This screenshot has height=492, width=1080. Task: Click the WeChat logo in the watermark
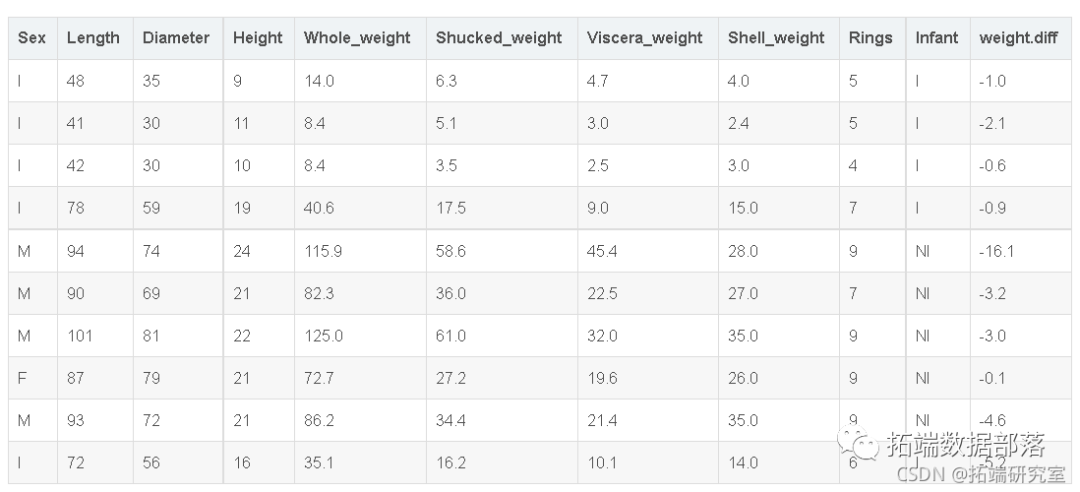tap(861, 443)
